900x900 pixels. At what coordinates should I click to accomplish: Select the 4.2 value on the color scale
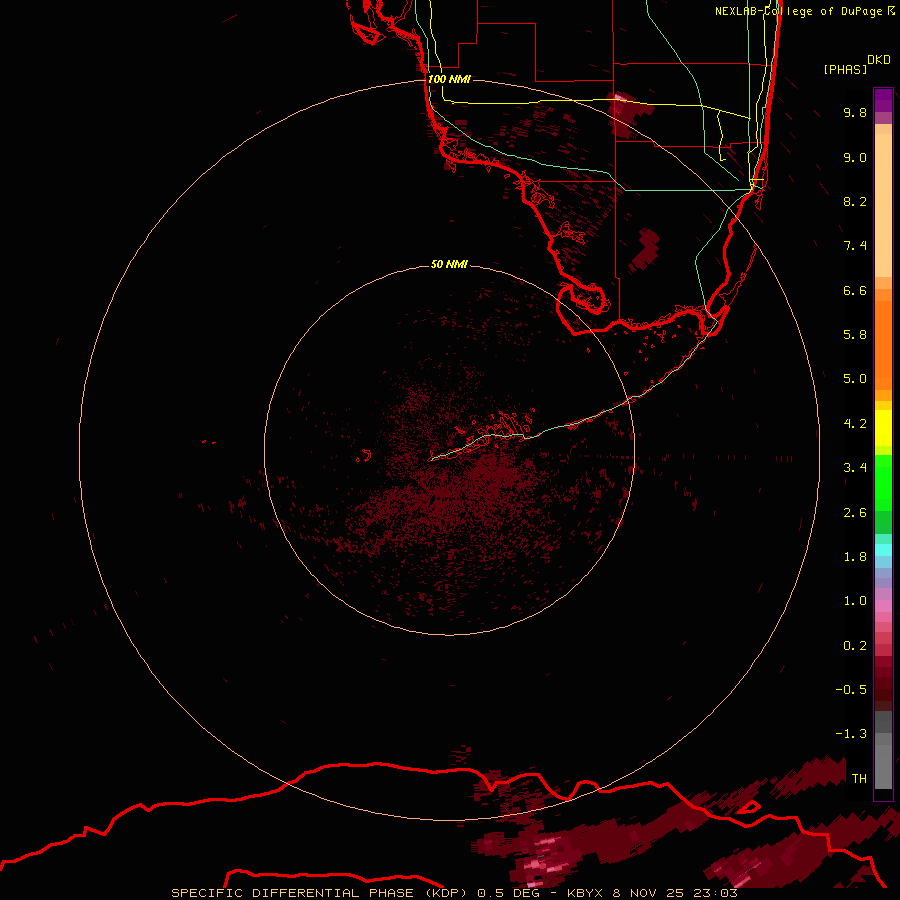pyautogui.click(x=855, y=424)
